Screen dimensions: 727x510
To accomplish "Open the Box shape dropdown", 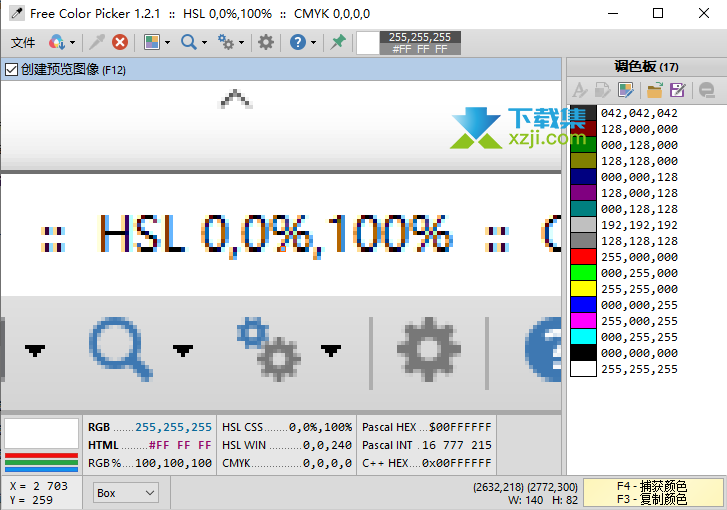I will coord(126,493).
